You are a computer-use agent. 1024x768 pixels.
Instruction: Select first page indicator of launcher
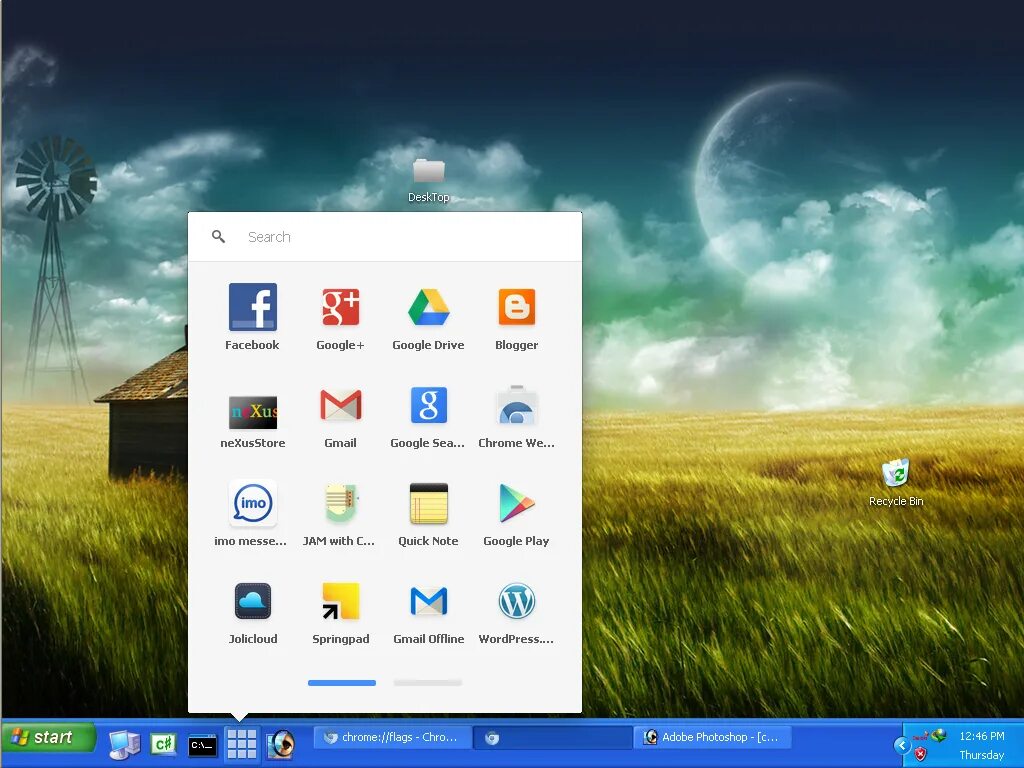[x=342, y=682]
